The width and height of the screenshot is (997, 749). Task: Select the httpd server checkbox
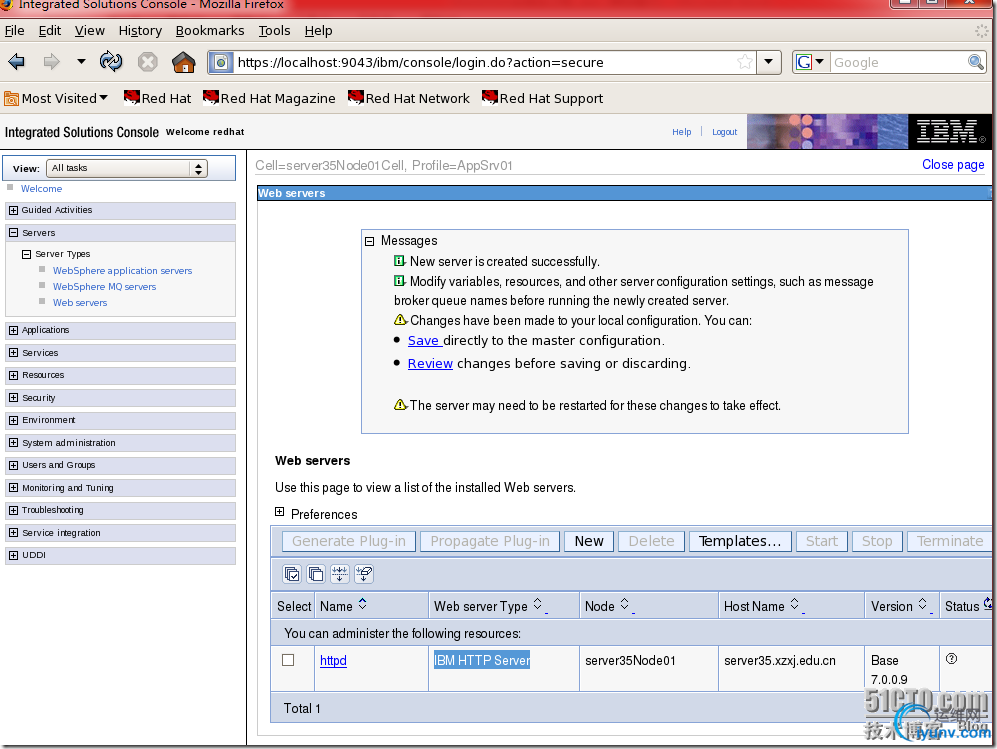[x=288, y=660]
